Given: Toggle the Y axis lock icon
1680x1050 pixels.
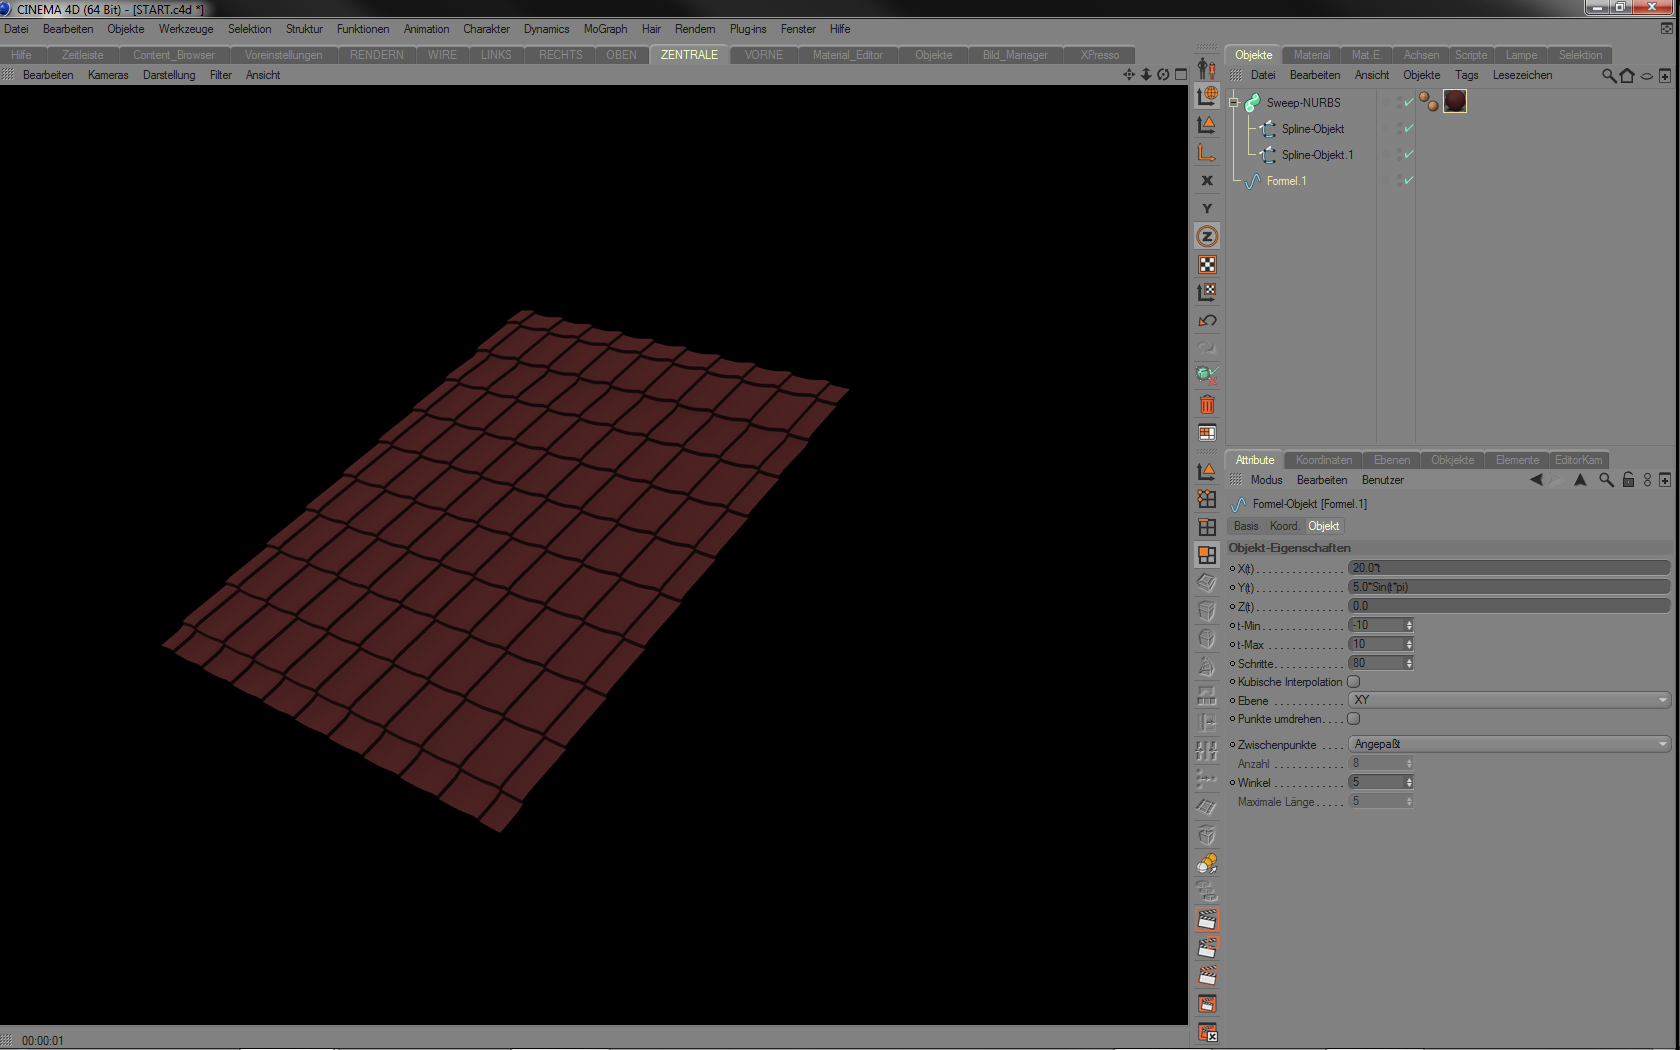Looking at the screenshot, I should pos(1207,209).
